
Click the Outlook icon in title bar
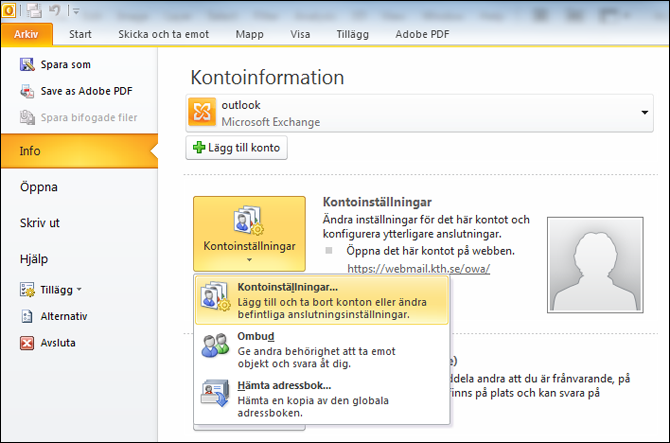tap(8, 10)
